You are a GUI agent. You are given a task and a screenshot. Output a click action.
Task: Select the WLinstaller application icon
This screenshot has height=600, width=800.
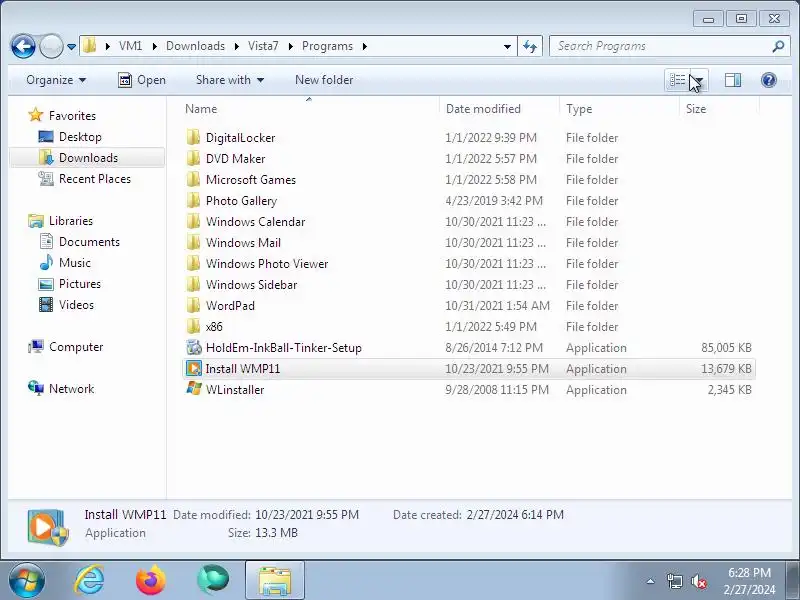tap(193, 389)
